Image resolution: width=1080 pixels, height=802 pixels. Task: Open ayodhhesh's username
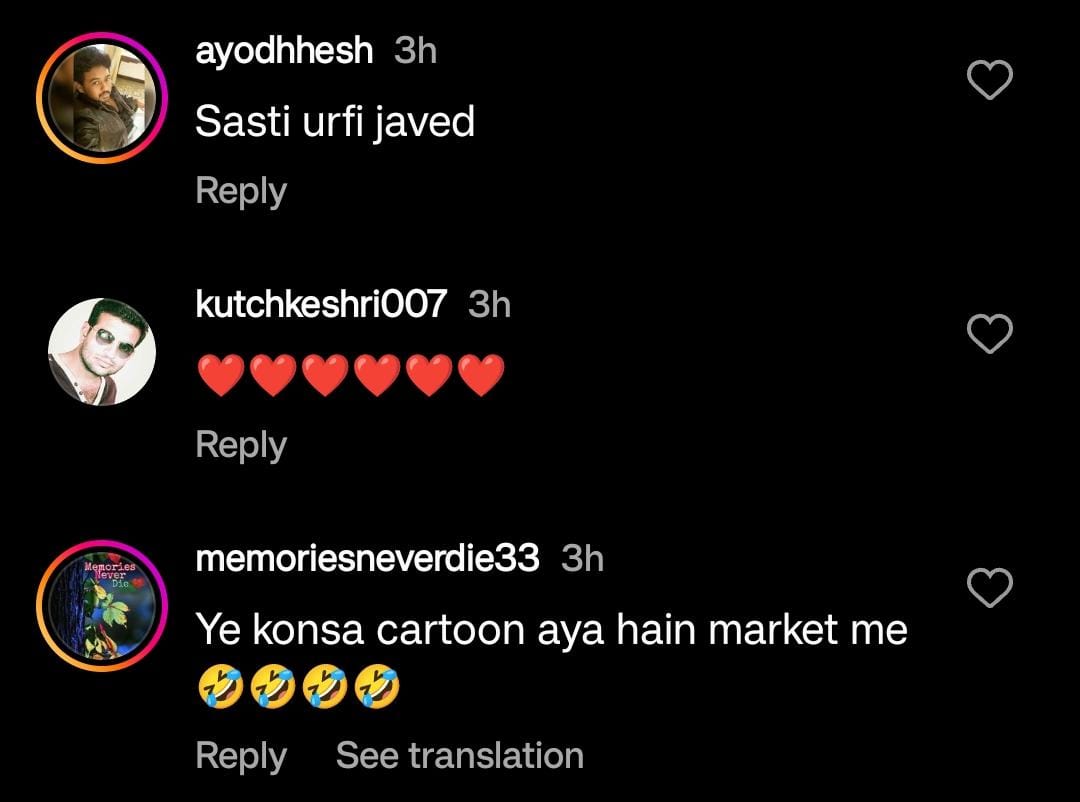point(285,50)
